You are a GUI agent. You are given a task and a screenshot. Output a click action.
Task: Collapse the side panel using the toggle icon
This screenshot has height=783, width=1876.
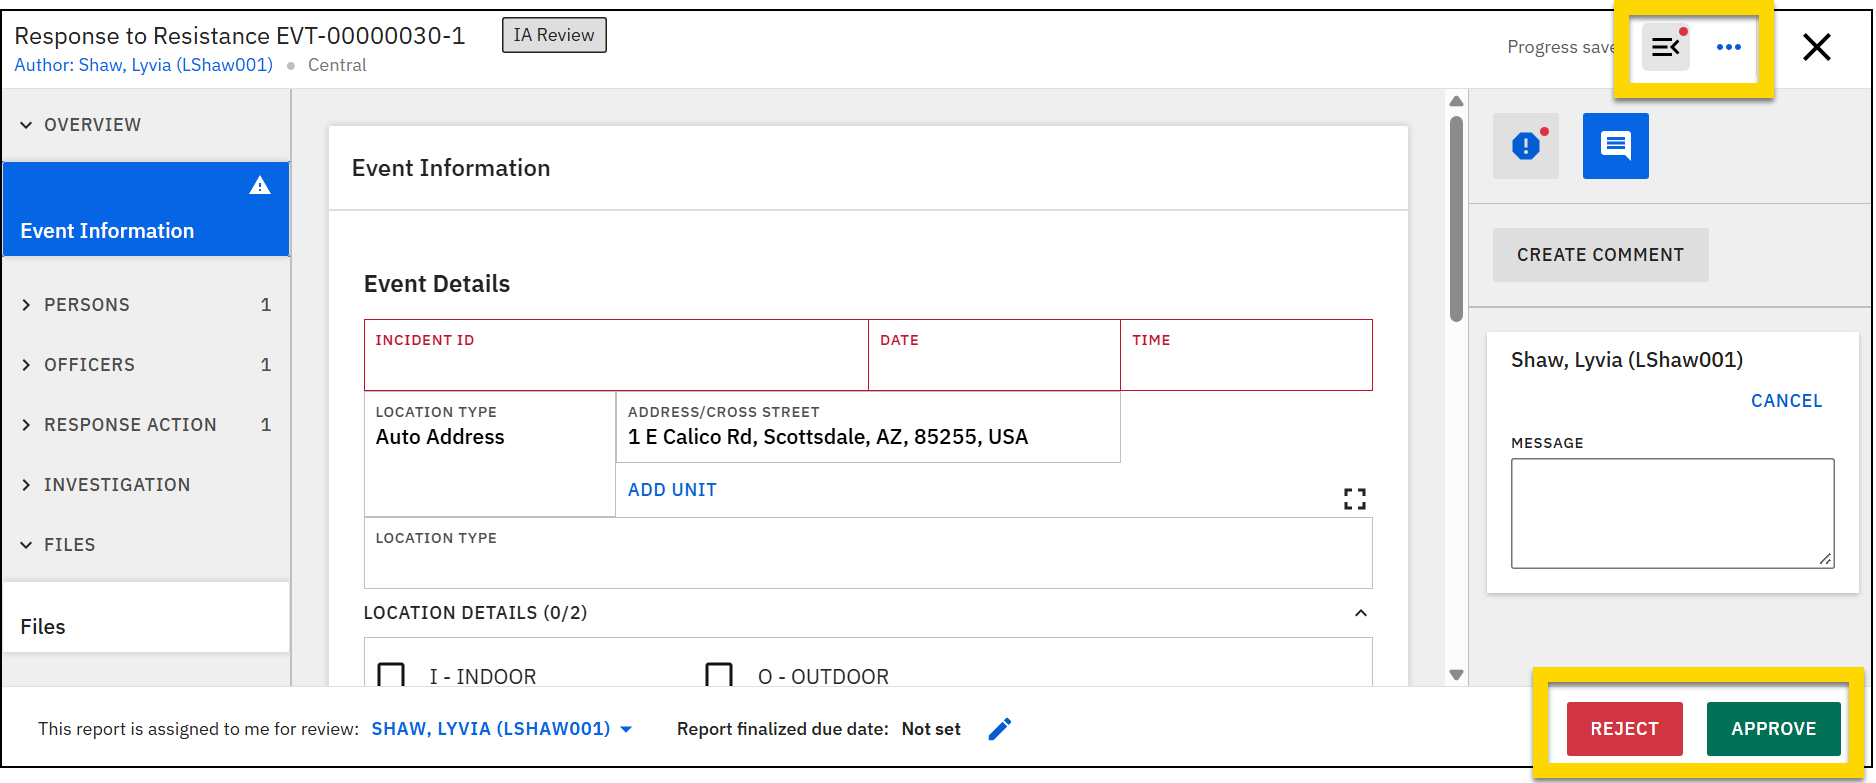(1665, 47)
